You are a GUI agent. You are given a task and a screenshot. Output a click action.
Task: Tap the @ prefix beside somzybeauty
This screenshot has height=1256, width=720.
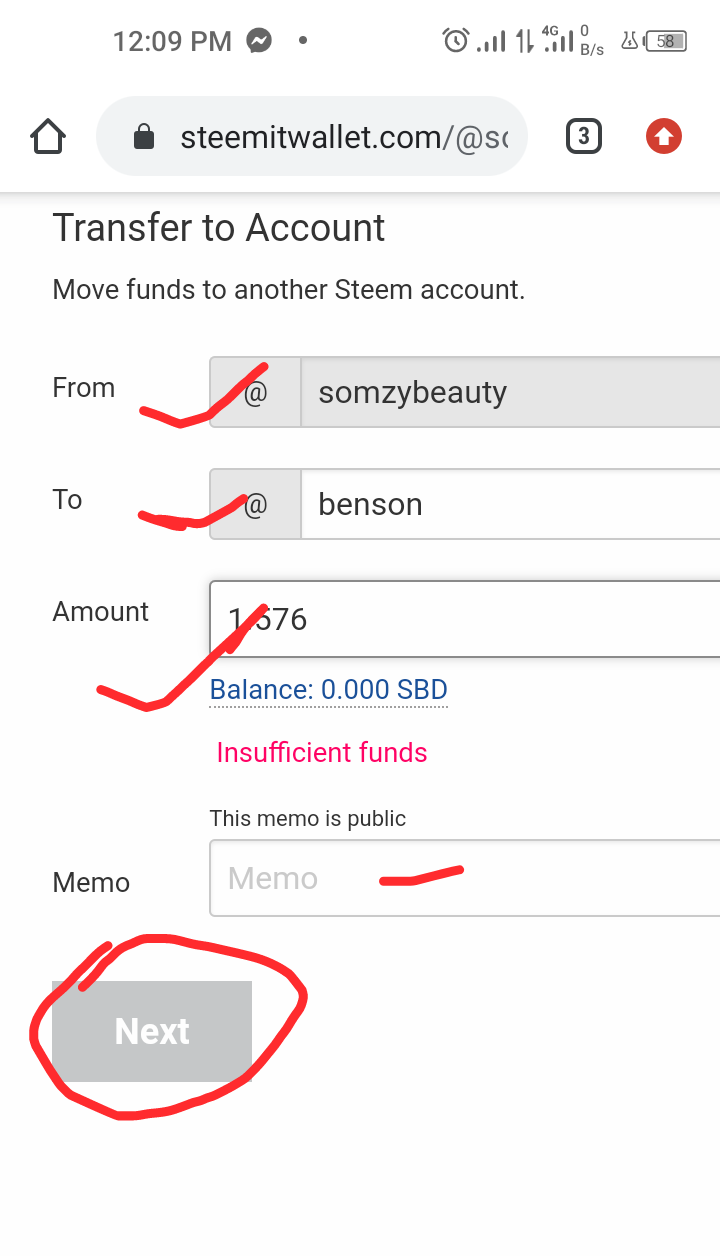tap(255, 392)
